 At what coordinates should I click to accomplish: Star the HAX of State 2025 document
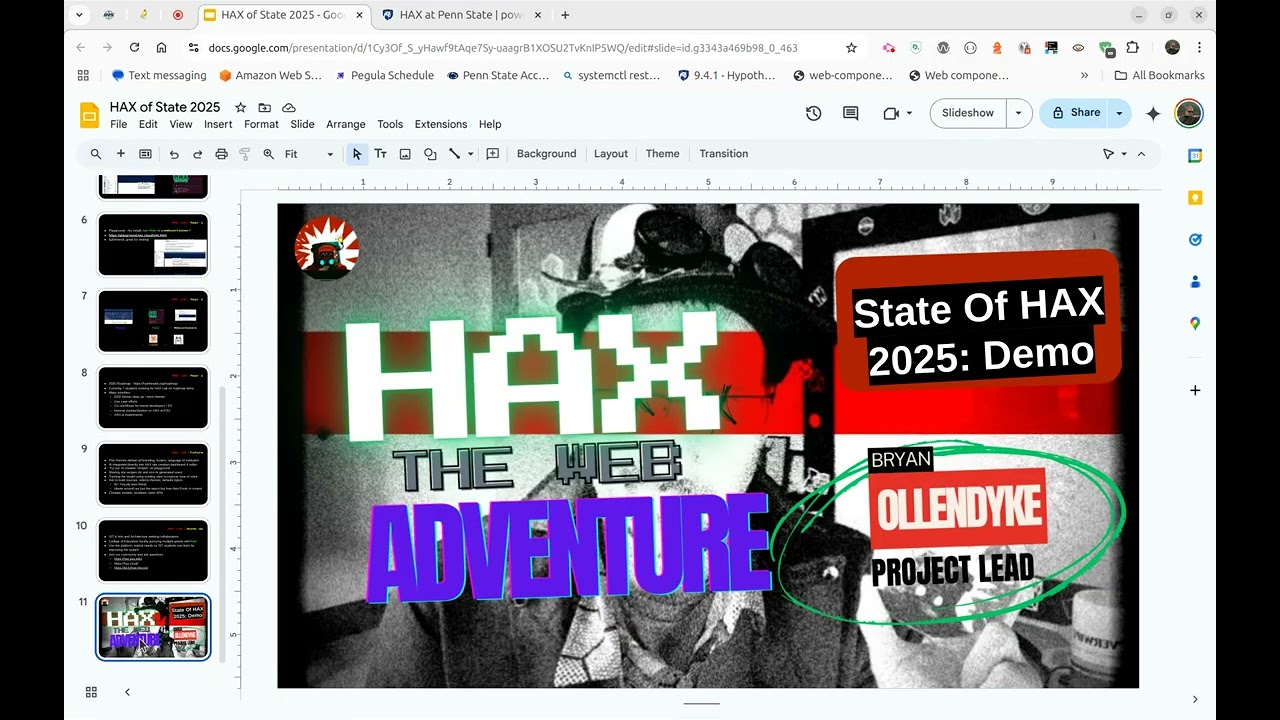click(240, 107)
